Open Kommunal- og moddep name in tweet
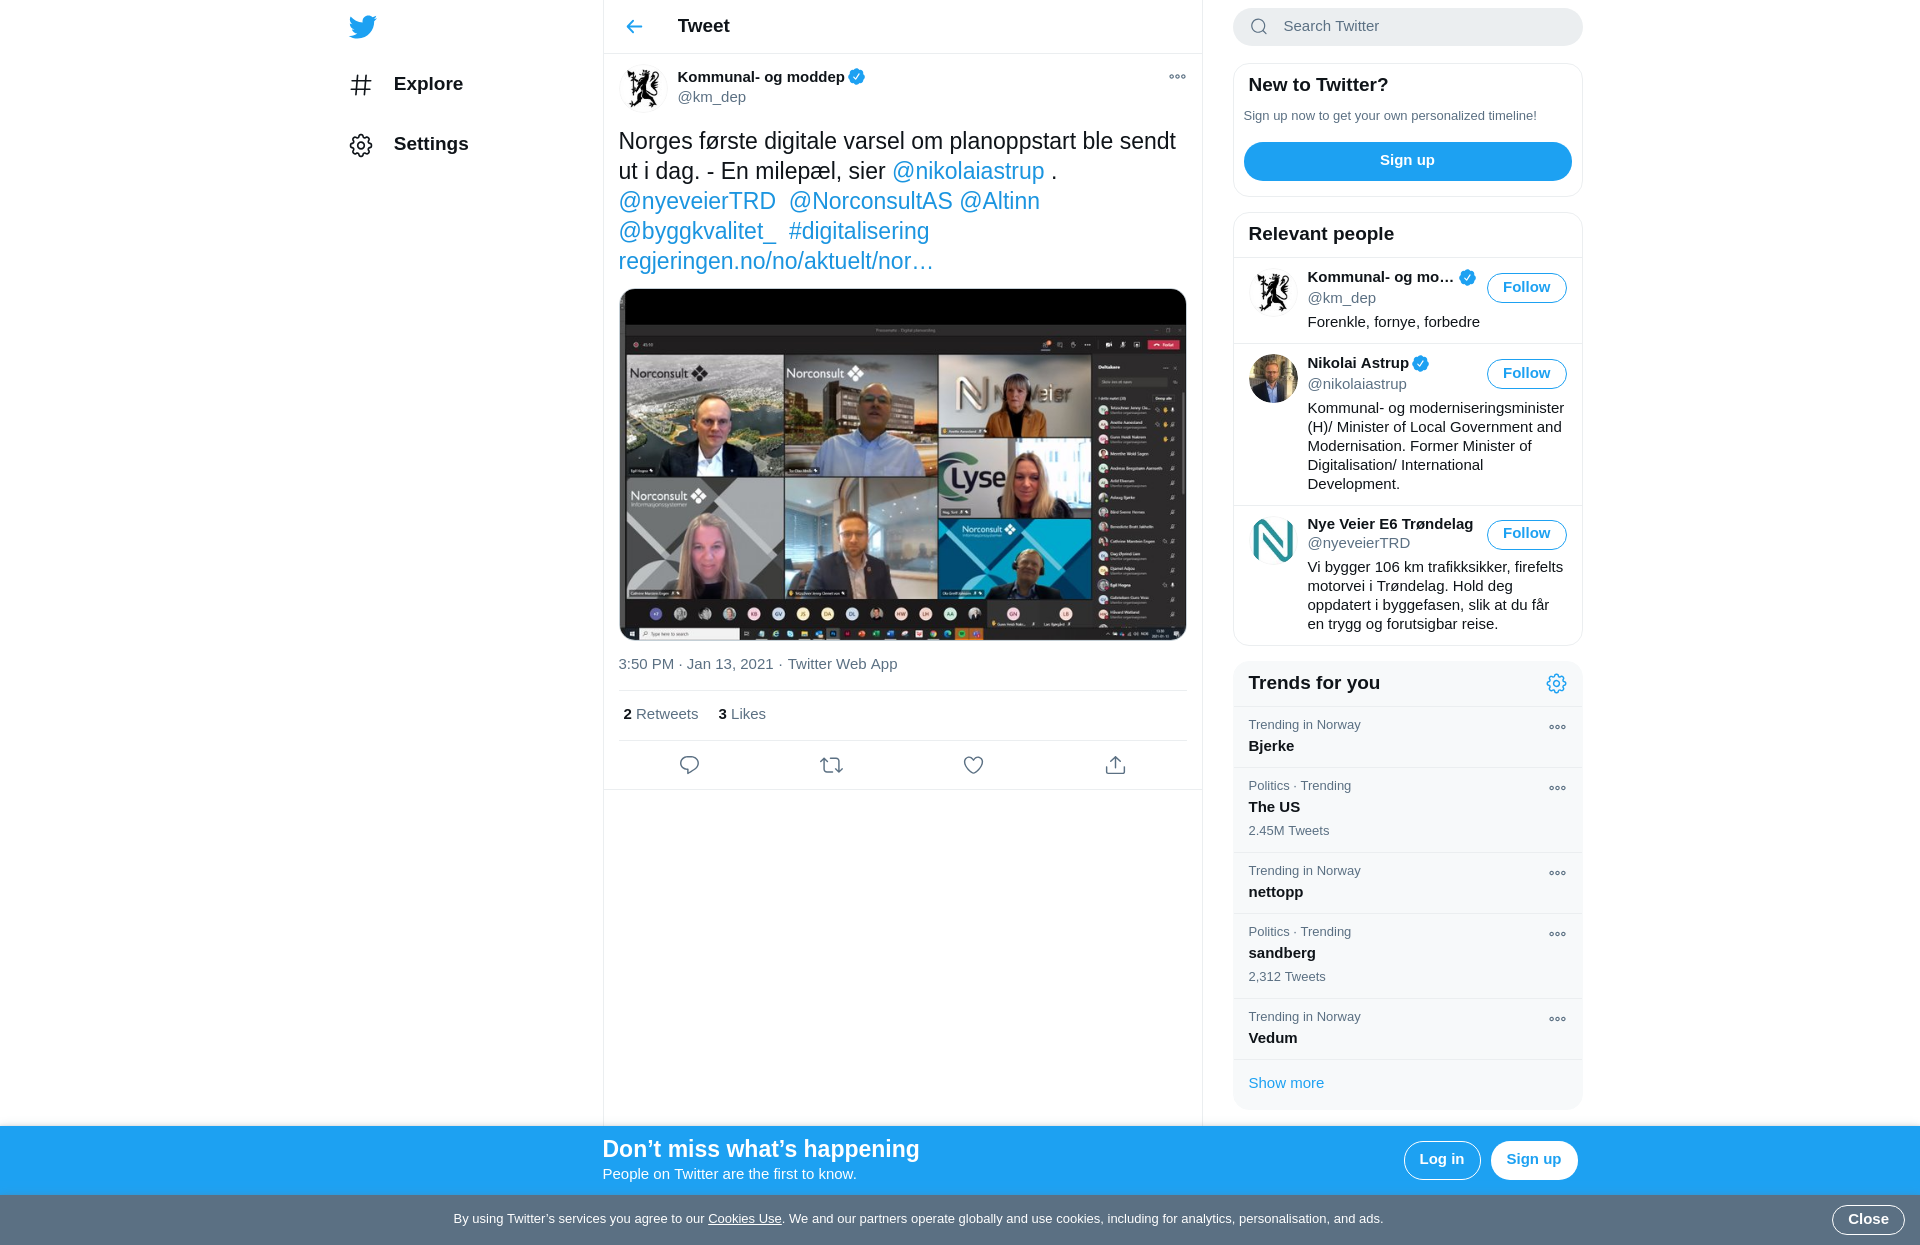The width and height of the screenshot is (1920, 1245). pos(760,77)
